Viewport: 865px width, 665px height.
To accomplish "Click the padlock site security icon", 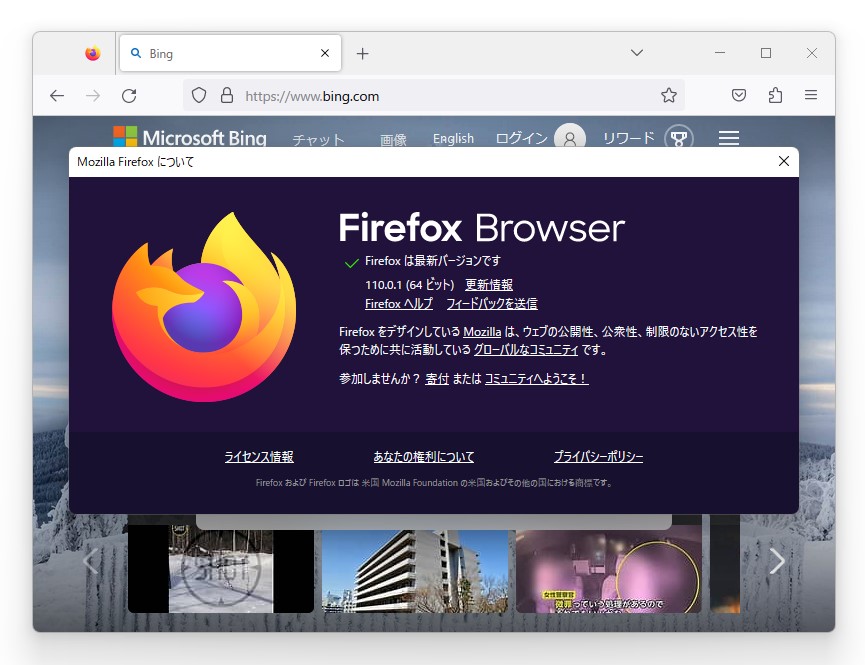I will 227,95.
